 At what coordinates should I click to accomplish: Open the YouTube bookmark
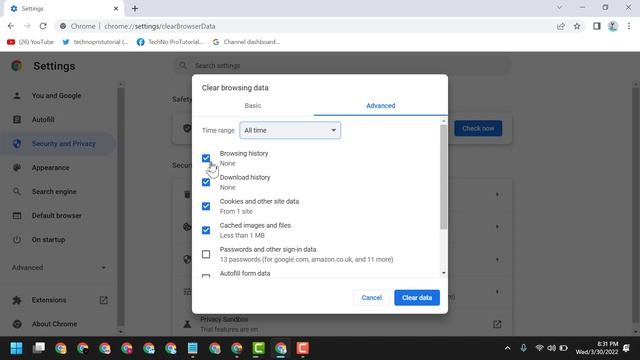click(x=30, y=42)
